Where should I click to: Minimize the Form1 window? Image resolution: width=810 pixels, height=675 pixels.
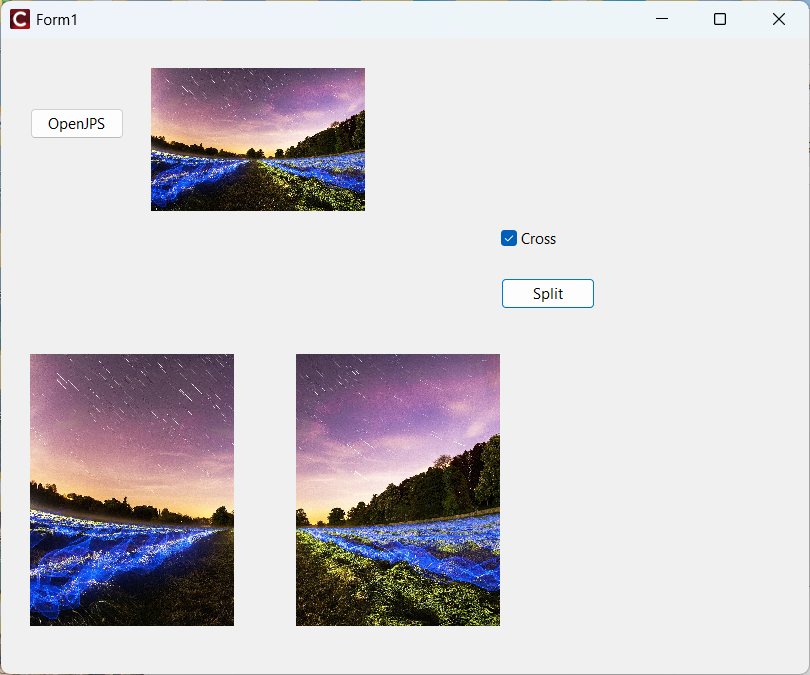click(x=662, y=19)
